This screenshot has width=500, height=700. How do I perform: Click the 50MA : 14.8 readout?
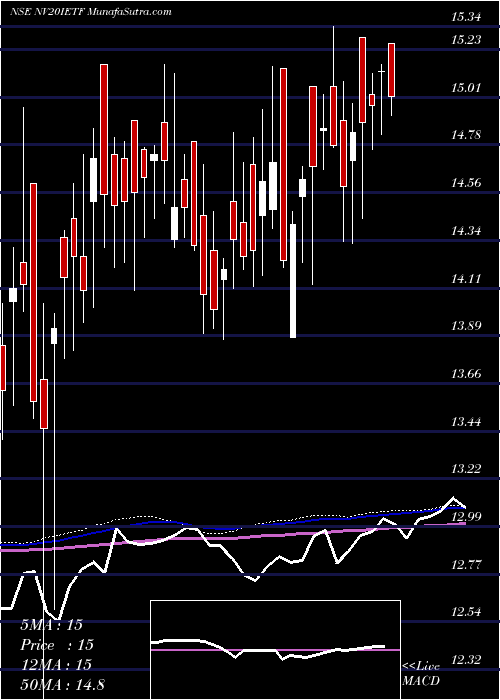63,684
